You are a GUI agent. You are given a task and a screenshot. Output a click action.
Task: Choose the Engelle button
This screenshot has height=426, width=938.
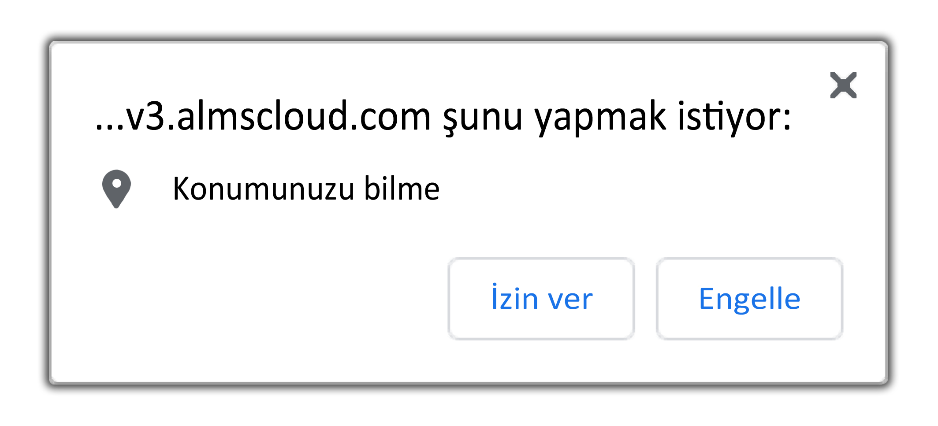pyautogui.click(x=750, y=299)
